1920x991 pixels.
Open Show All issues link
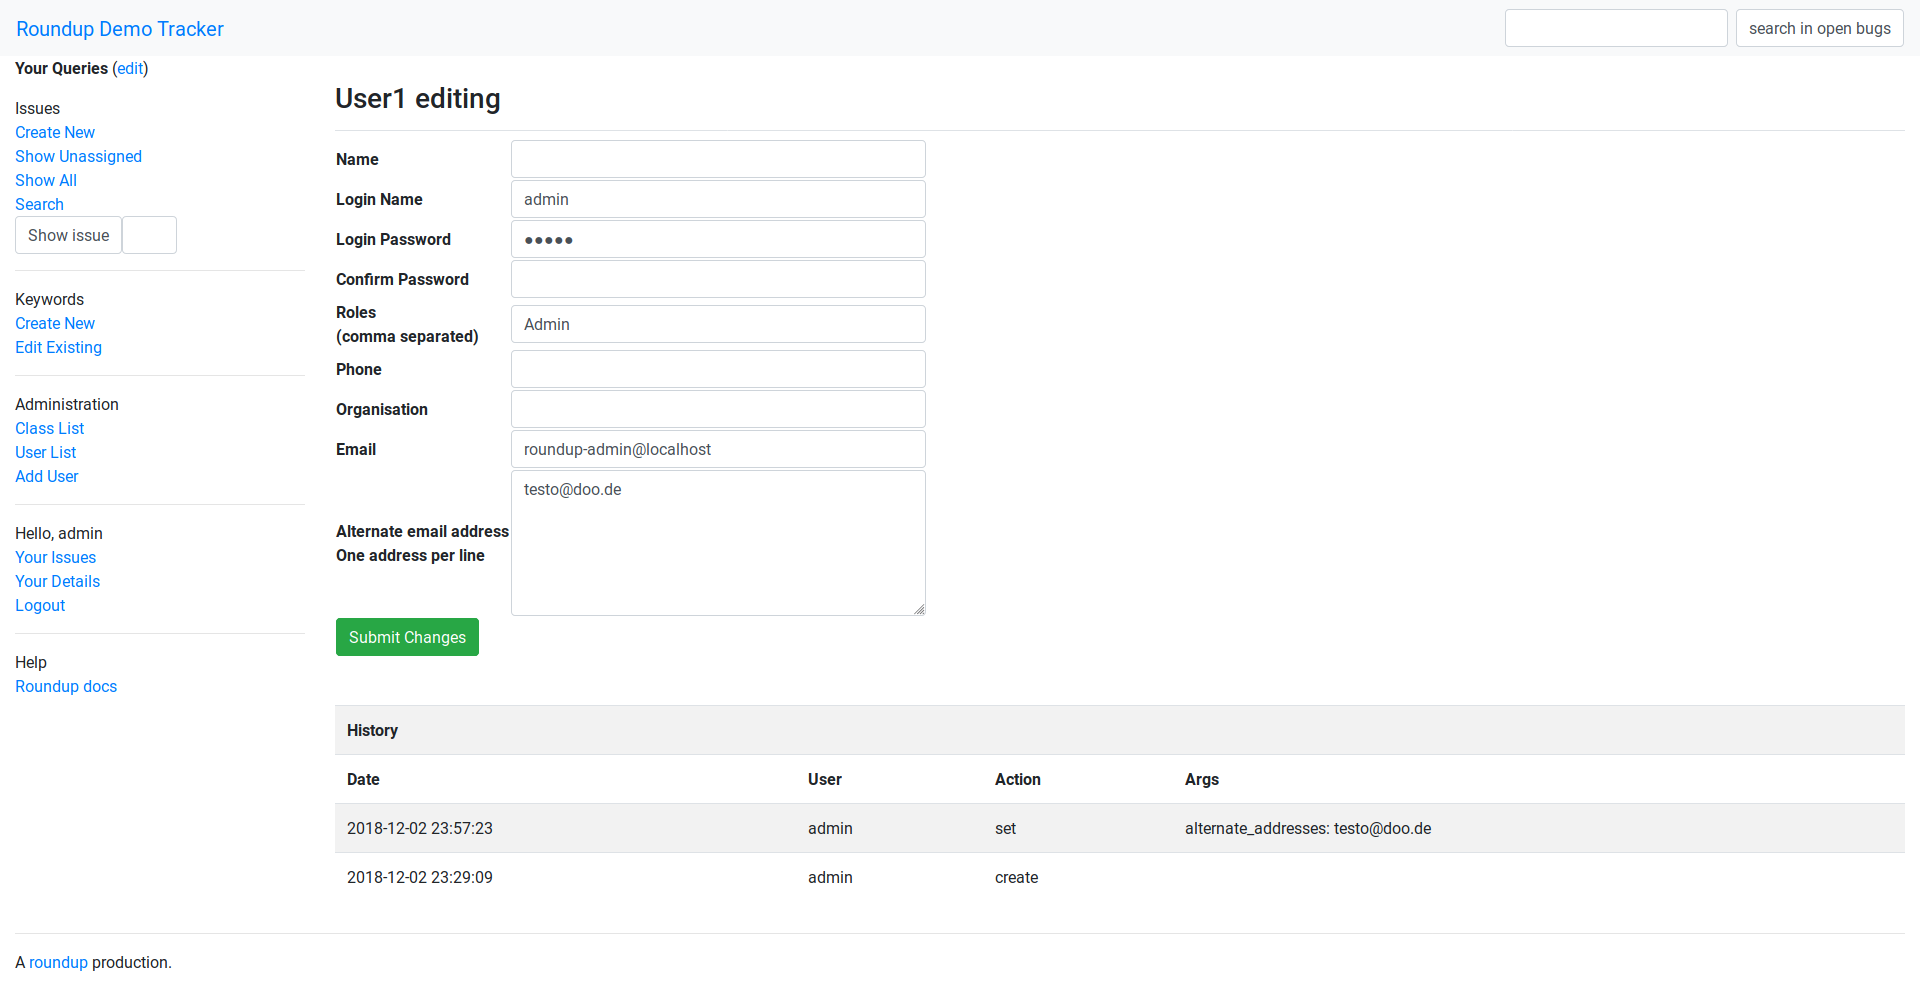click(46, 180)
